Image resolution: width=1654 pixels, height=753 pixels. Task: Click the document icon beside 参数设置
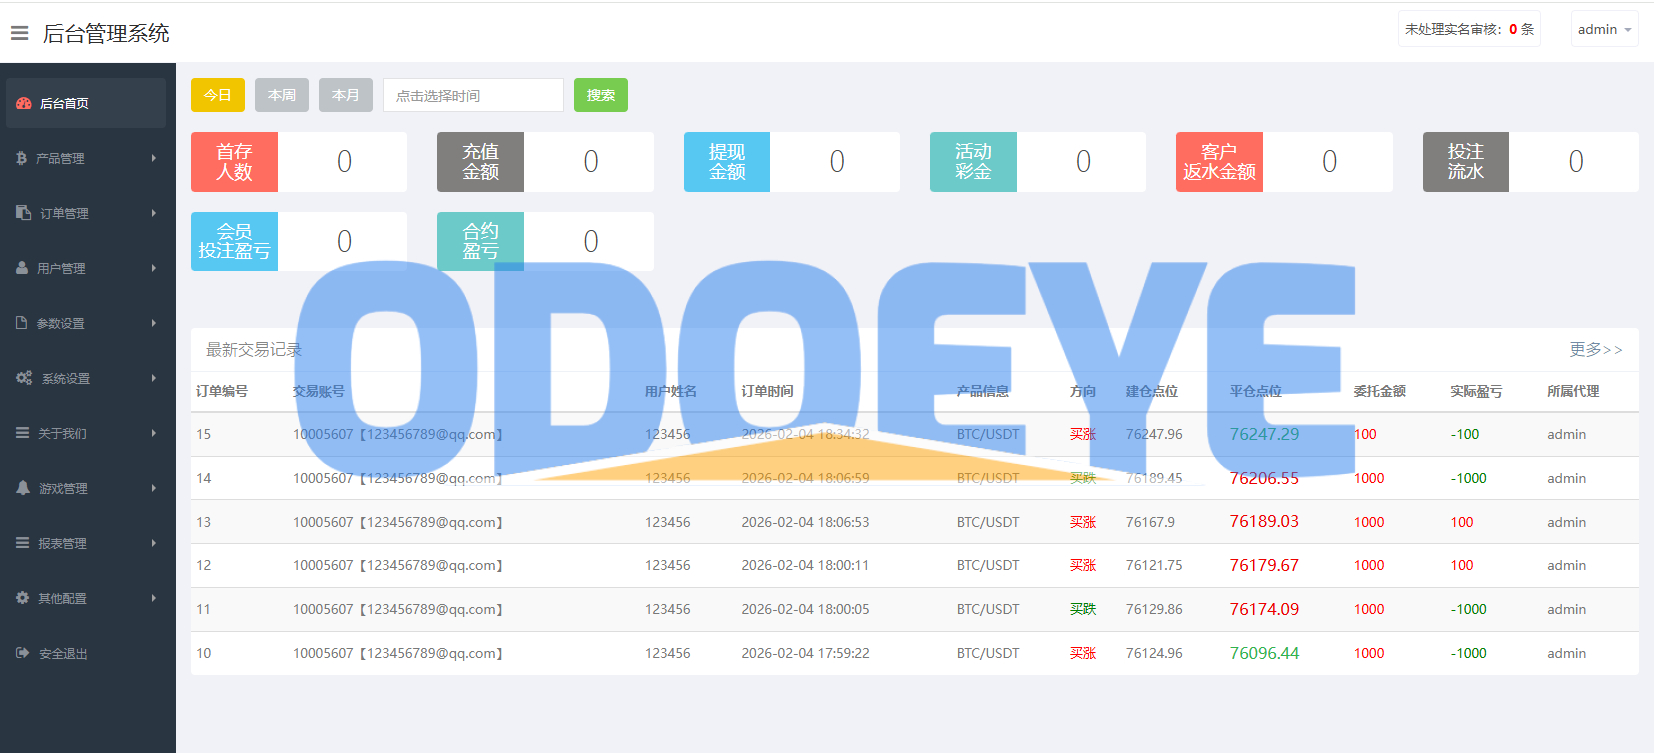coord(22,323)
